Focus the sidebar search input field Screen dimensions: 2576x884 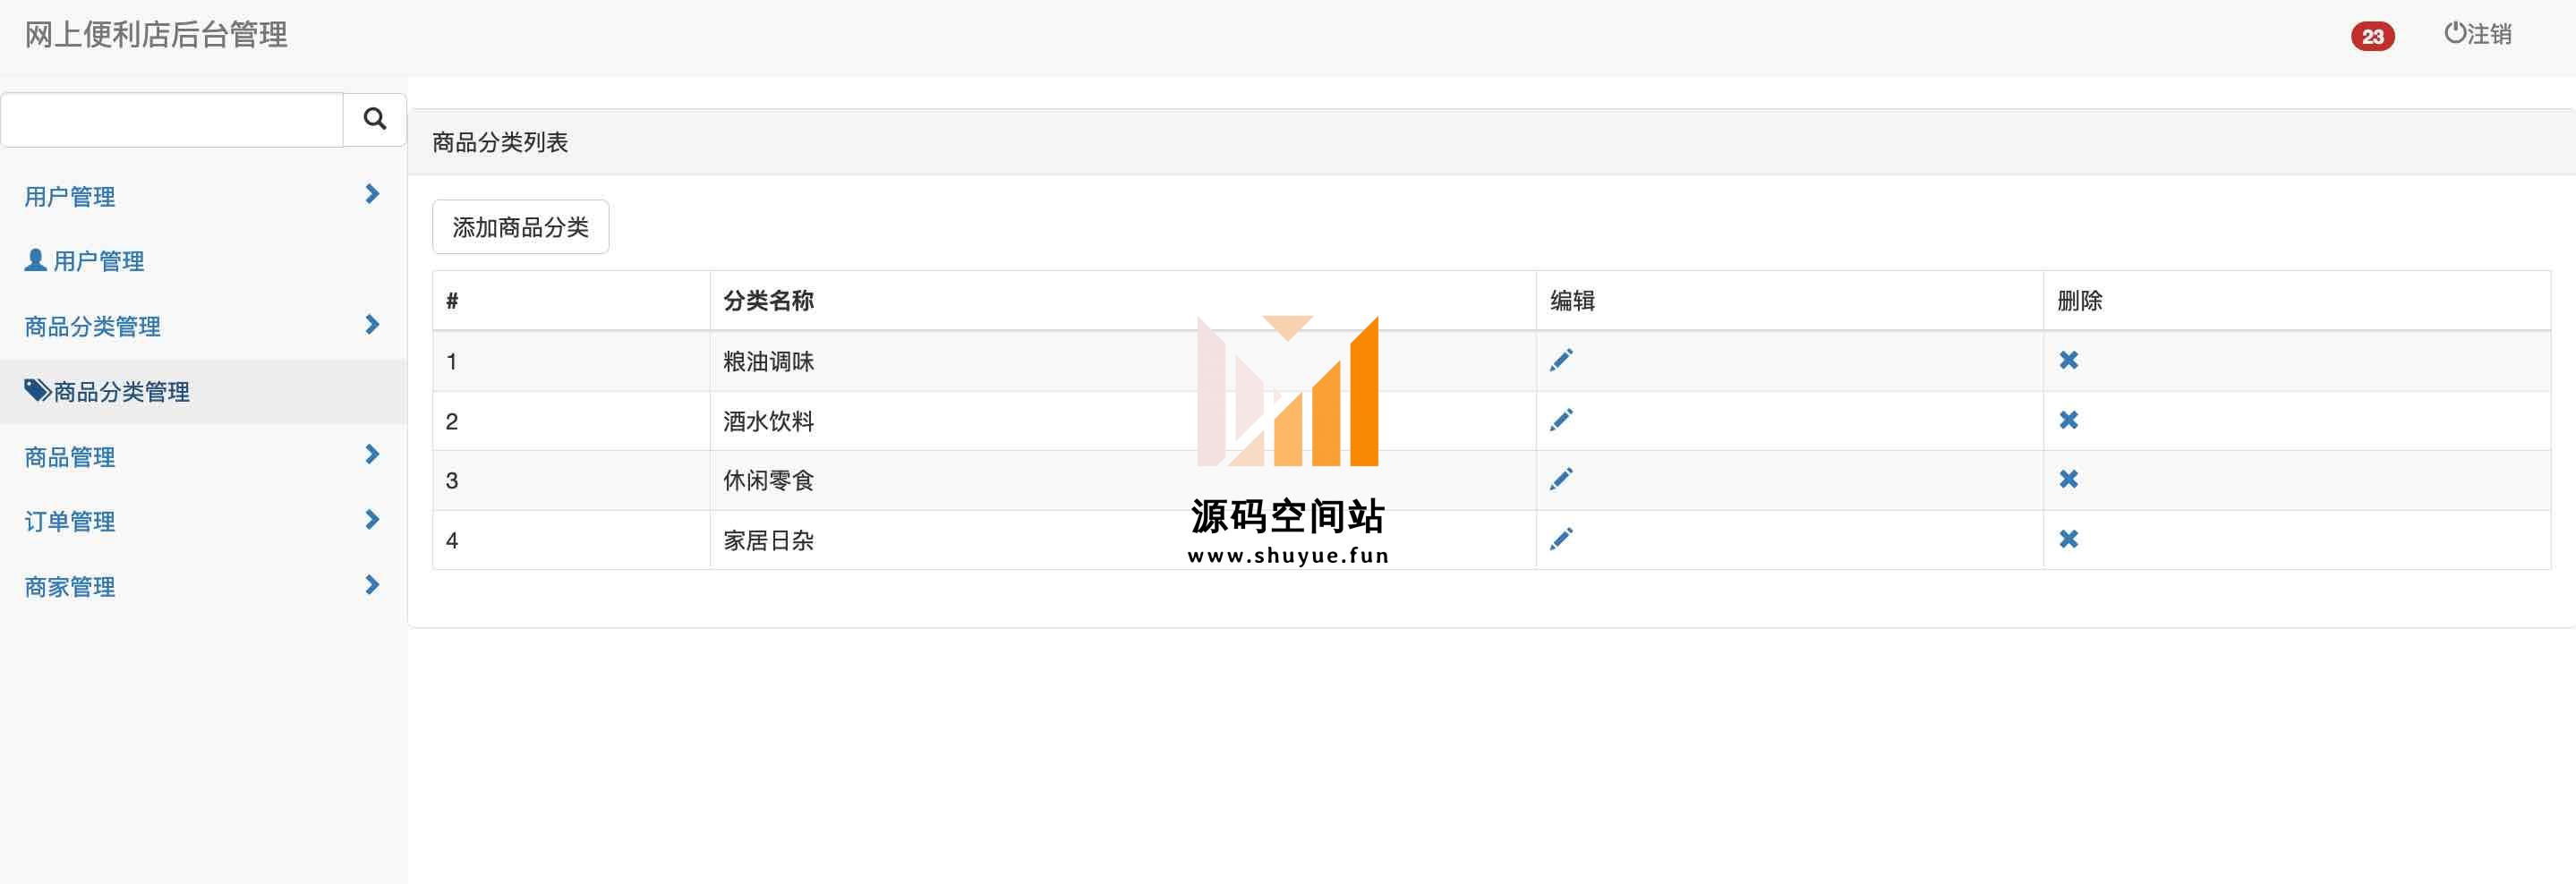click(x=172, y=120)
